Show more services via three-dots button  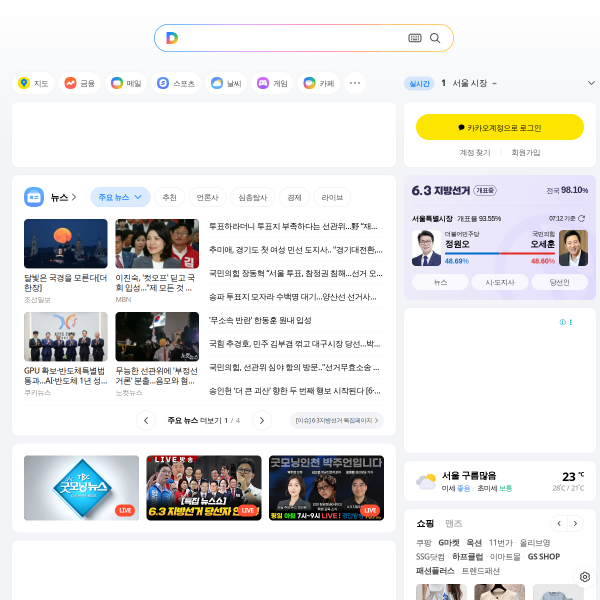(355, 83)
